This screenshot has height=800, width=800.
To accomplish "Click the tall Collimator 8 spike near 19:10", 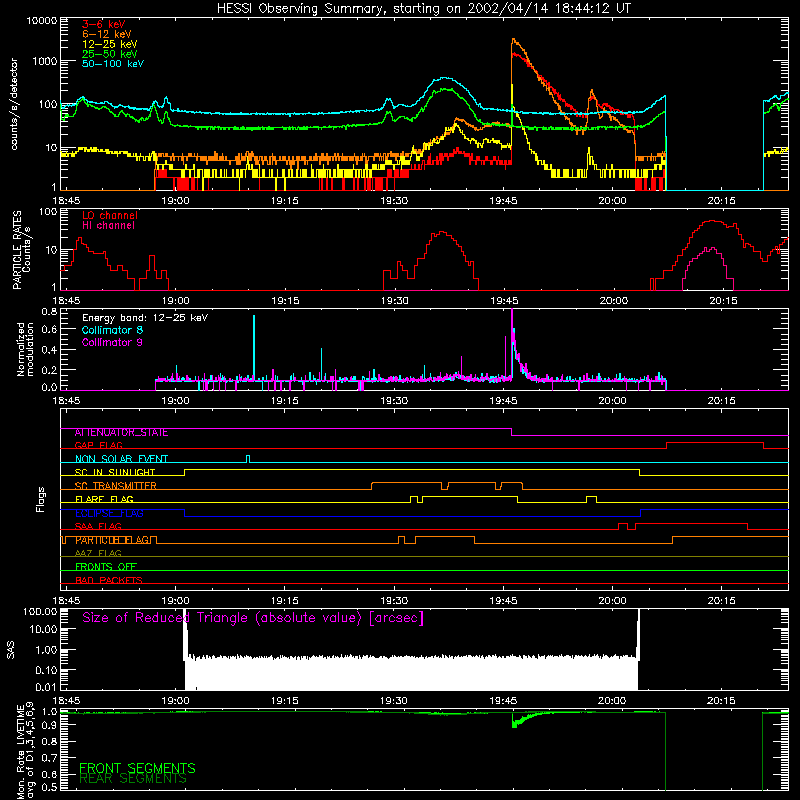I will [254, 347].
